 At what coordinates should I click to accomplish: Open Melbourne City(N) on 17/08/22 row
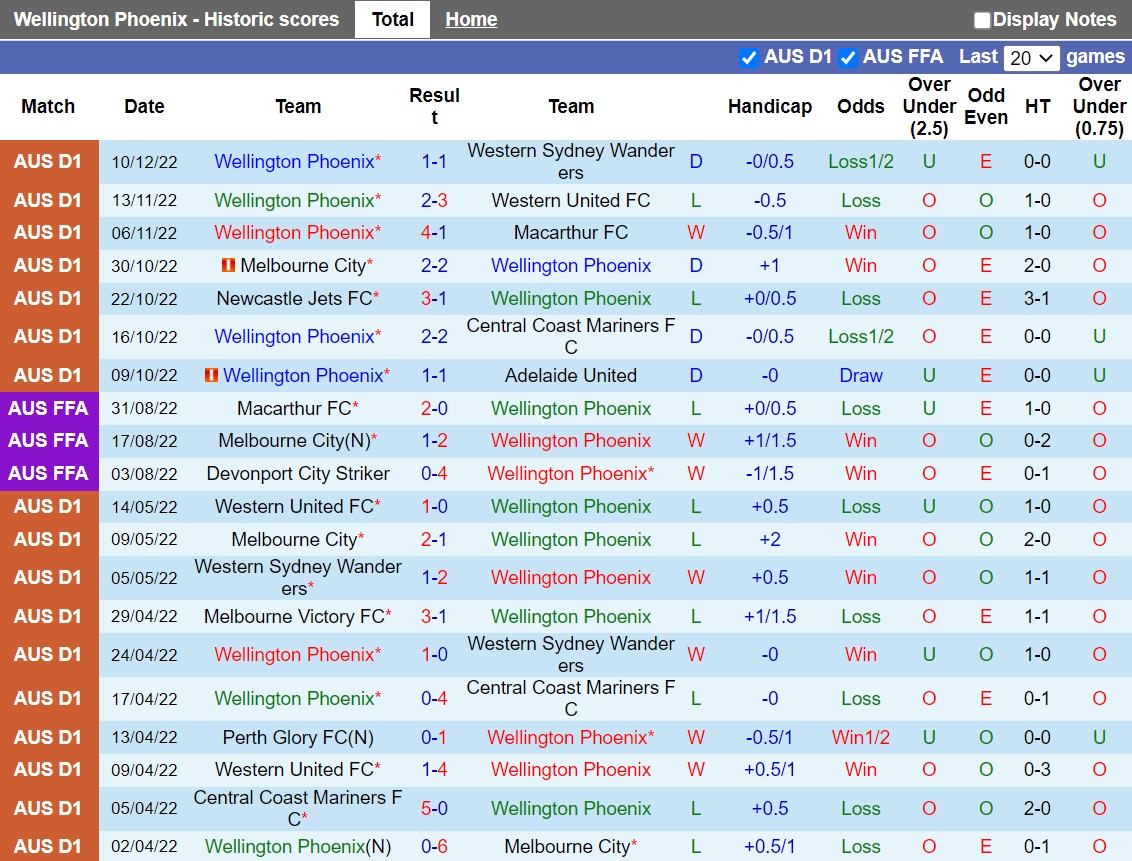pos(297,440)
